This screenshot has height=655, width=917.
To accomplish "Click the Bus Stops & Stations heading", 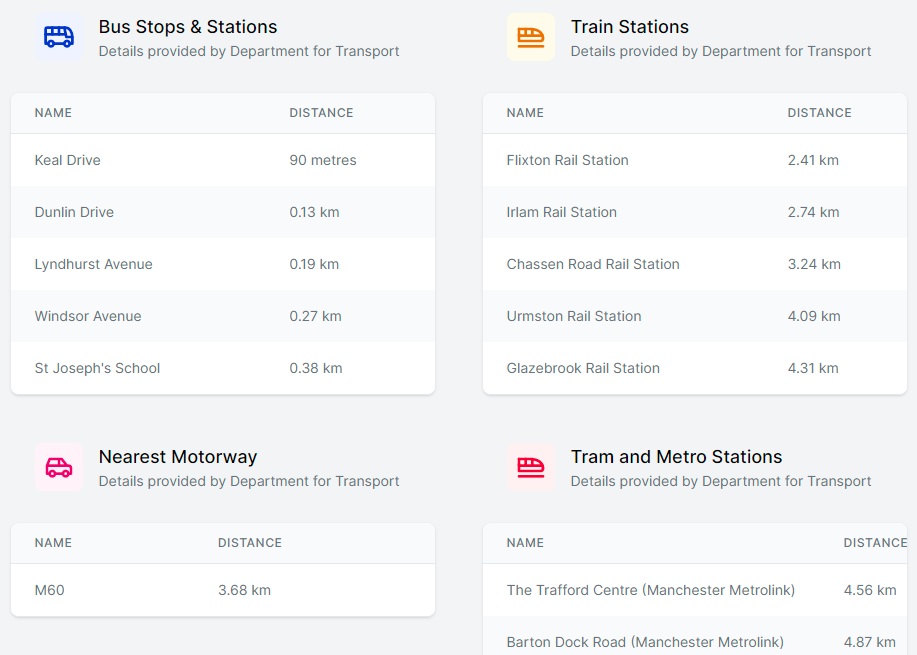I will (x=188, y=27).
